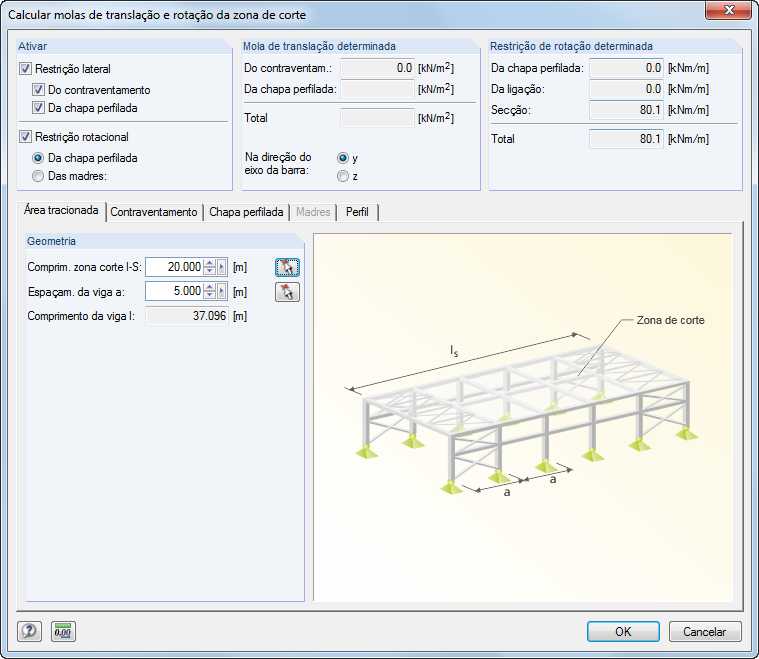Click the structure illustration image
Image resolution: width=759 pixels, height=659 pixels.
523,418
